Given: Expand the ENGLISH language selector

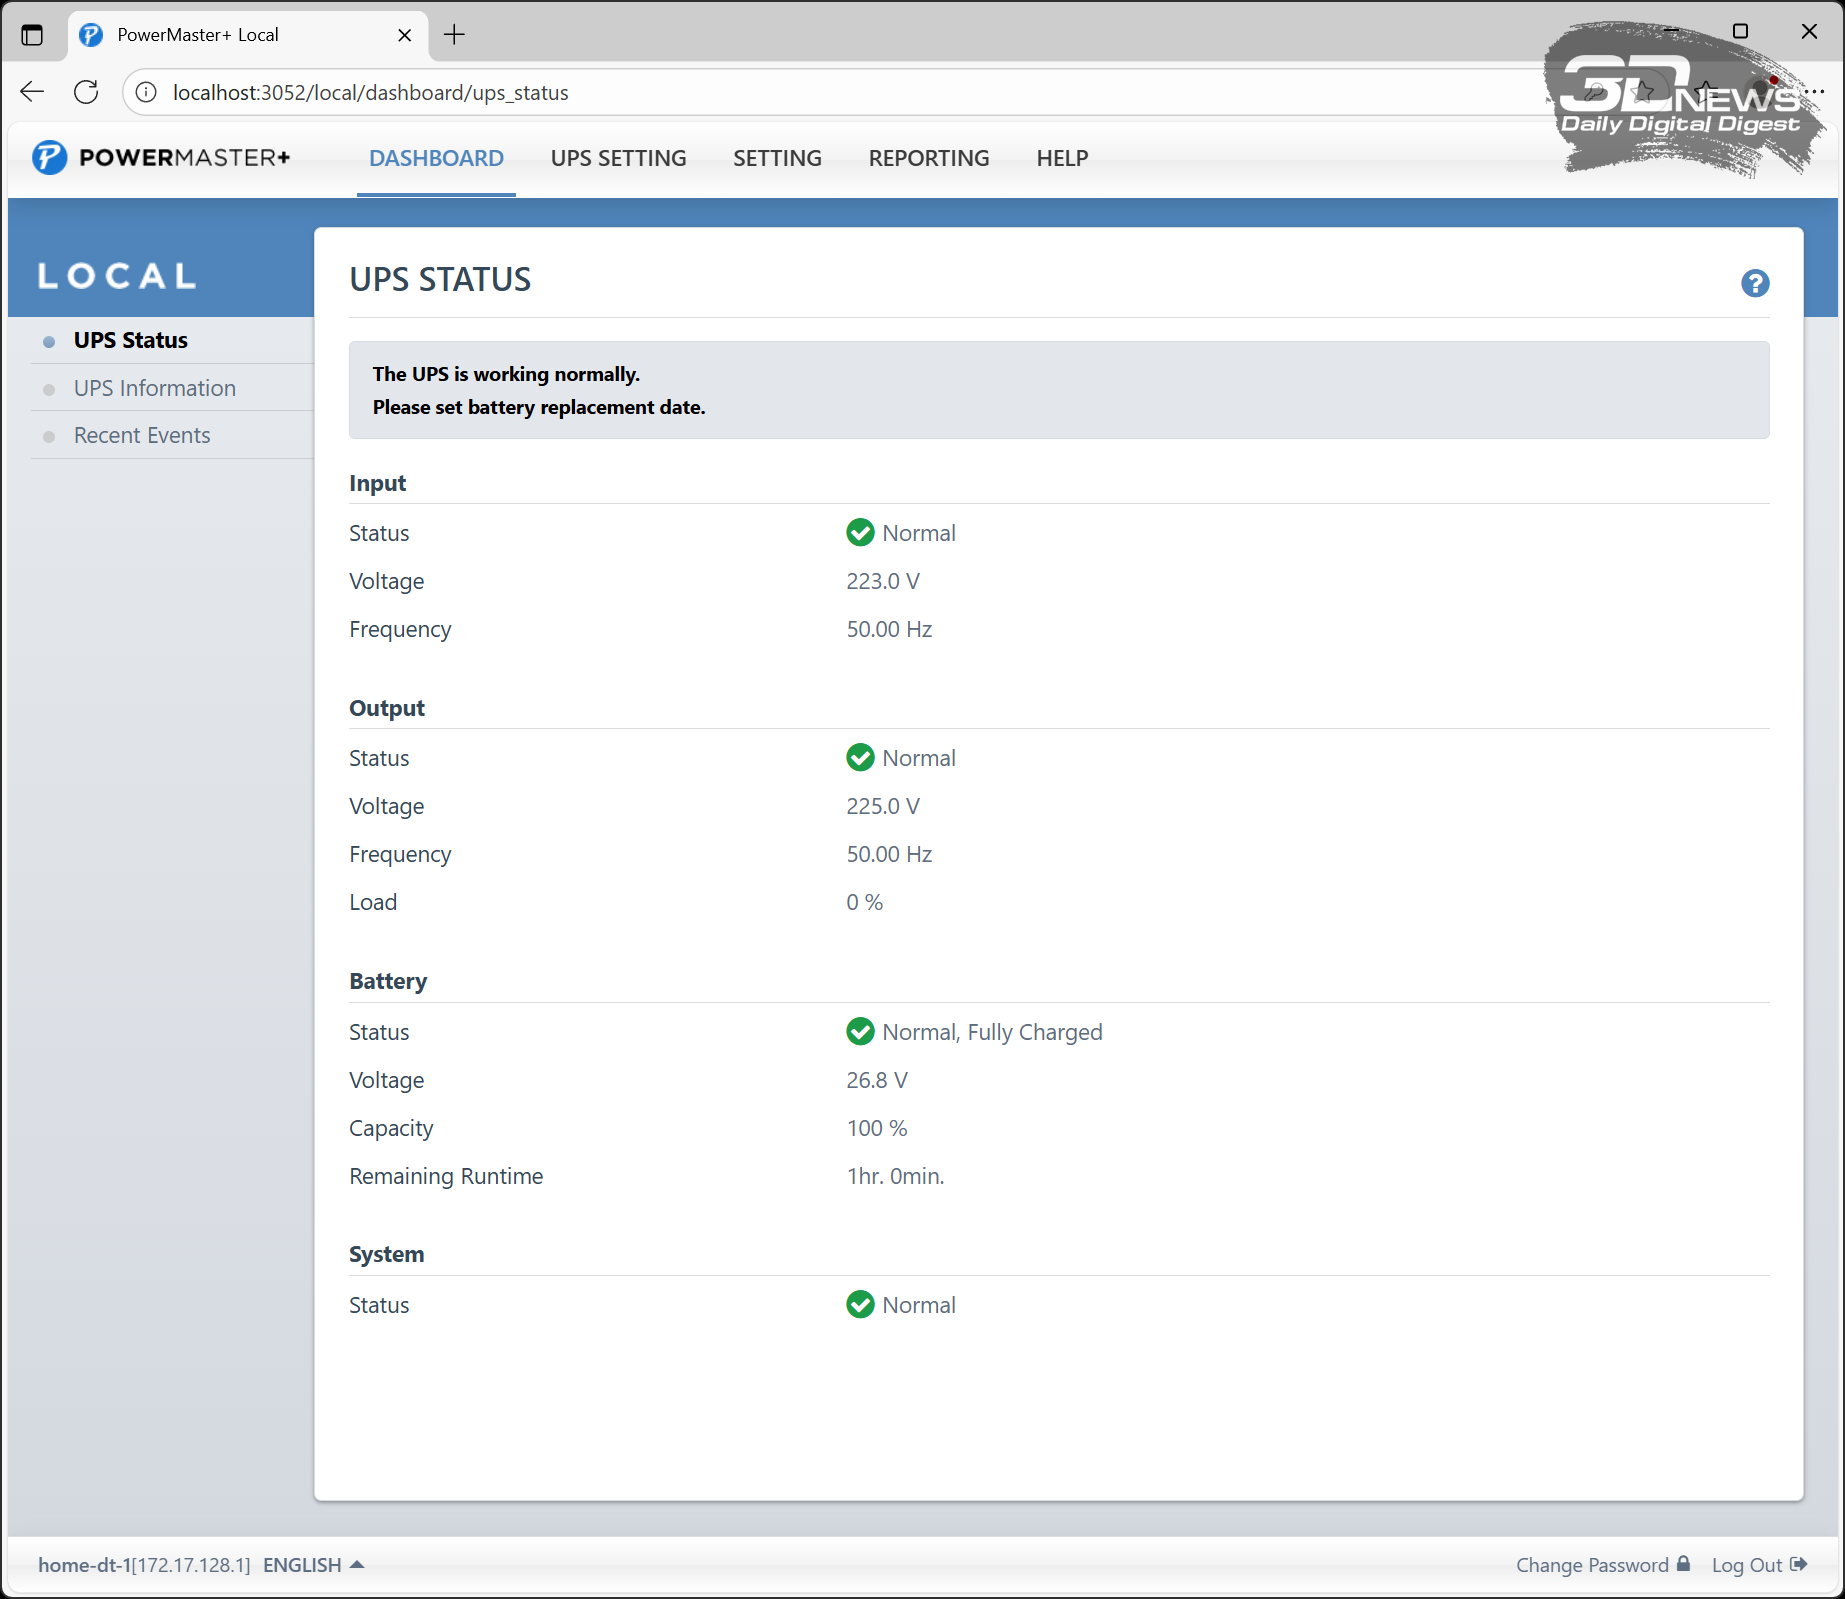Looking at the screenshot, I should 312,1565.
